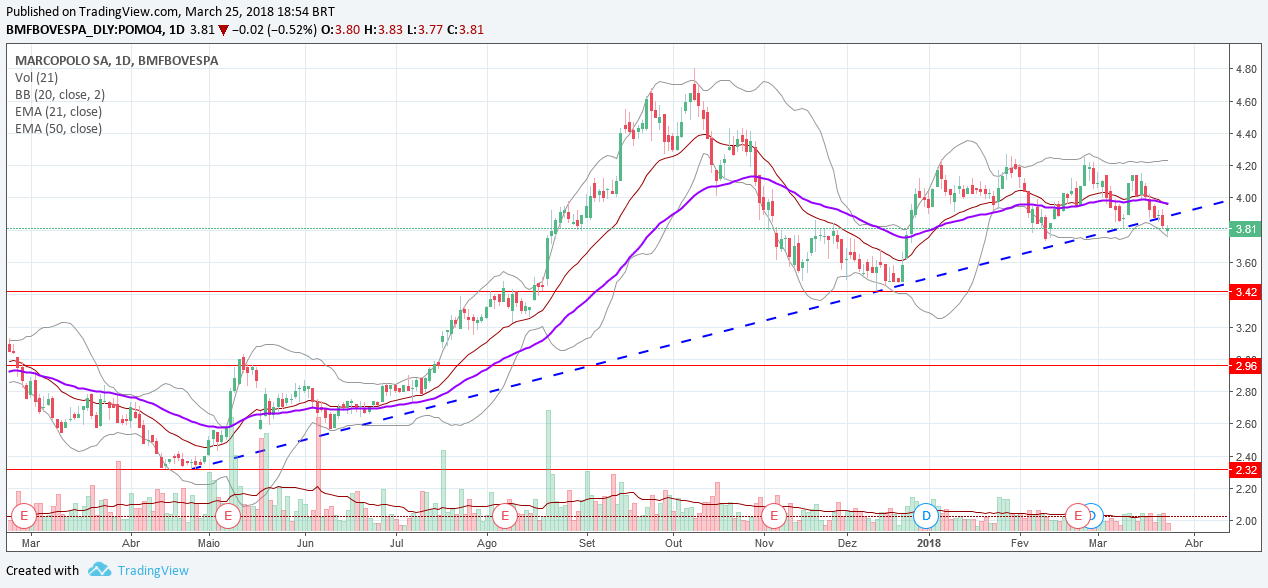Select the red 2.32 price level tag

[x=1245, y=470]
